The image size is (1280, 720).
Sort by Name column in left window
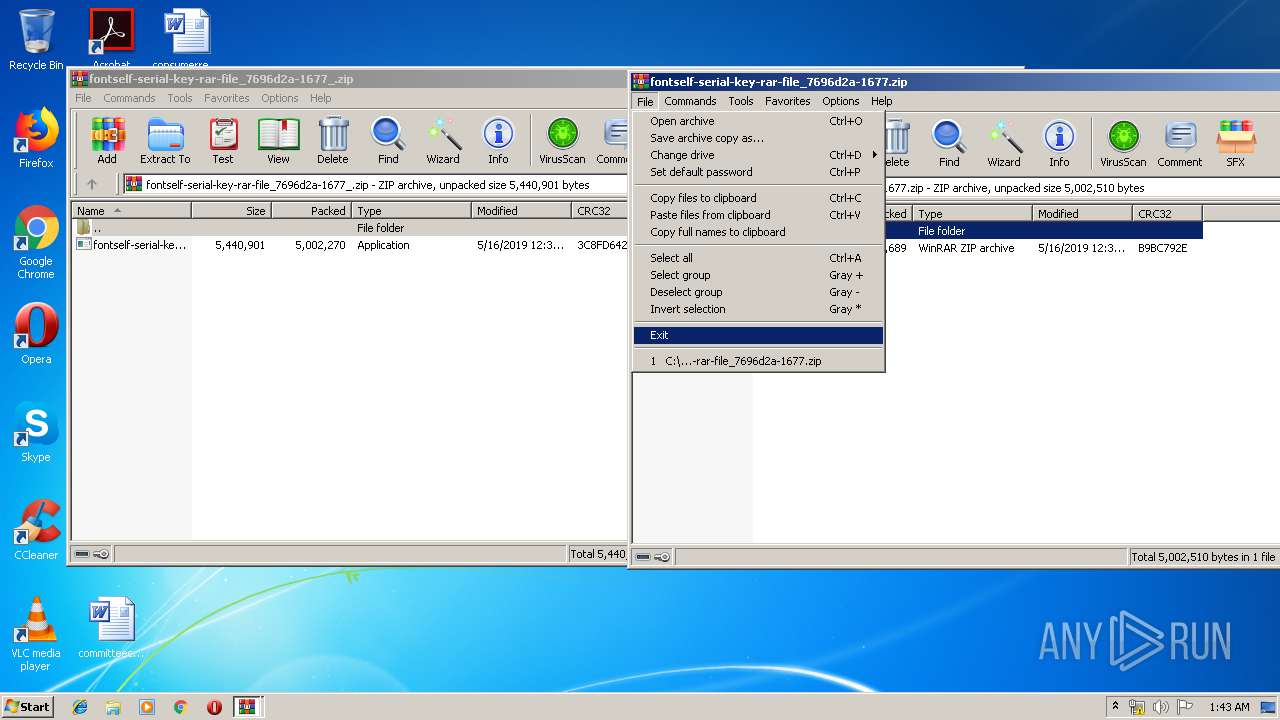[132, 211]
